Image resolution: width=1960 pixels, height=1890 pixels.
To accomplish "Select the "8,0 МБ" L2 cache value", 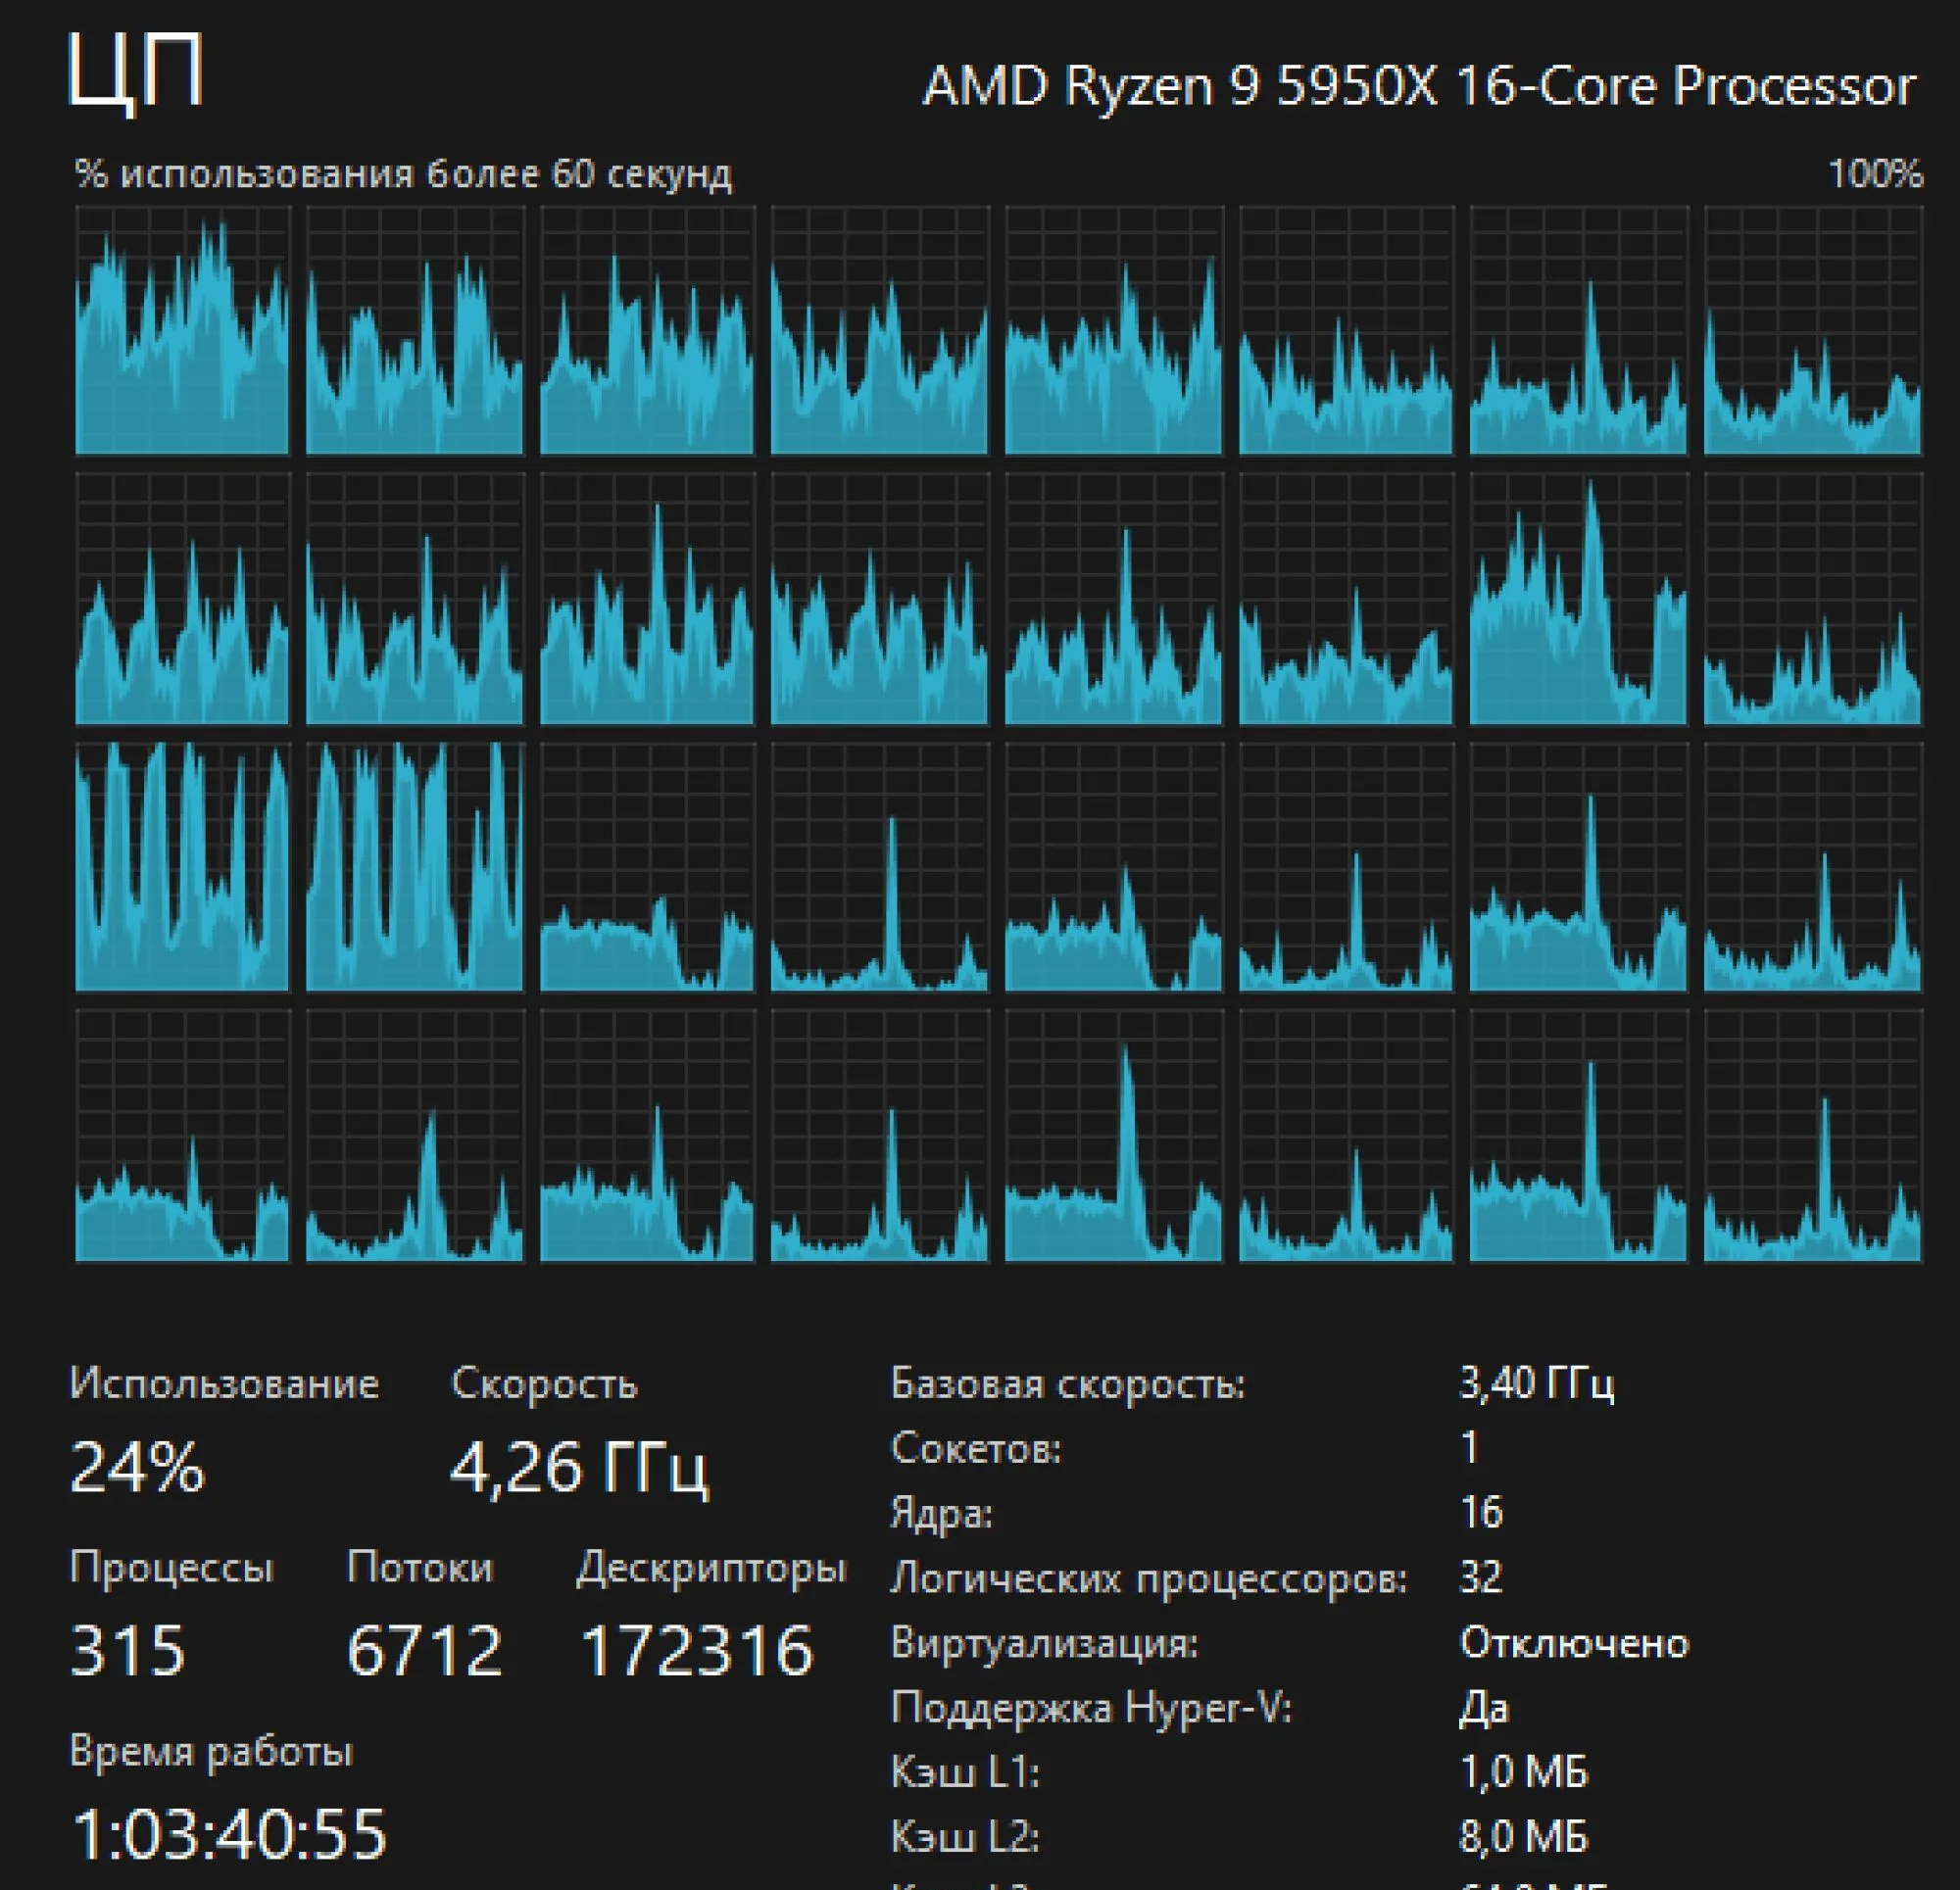I will tap(1524, 1836).
